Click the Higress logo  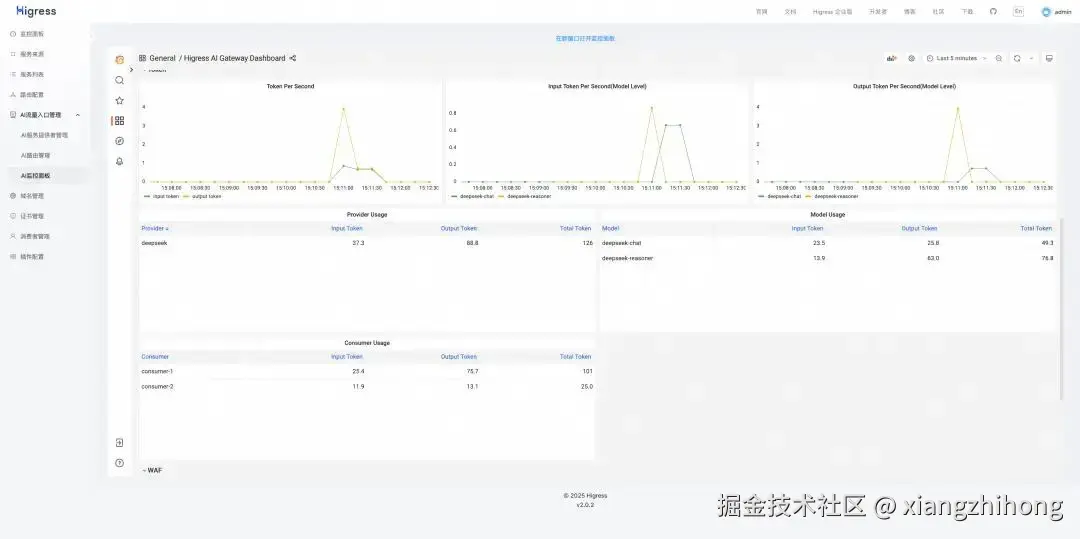click(37, 11)
